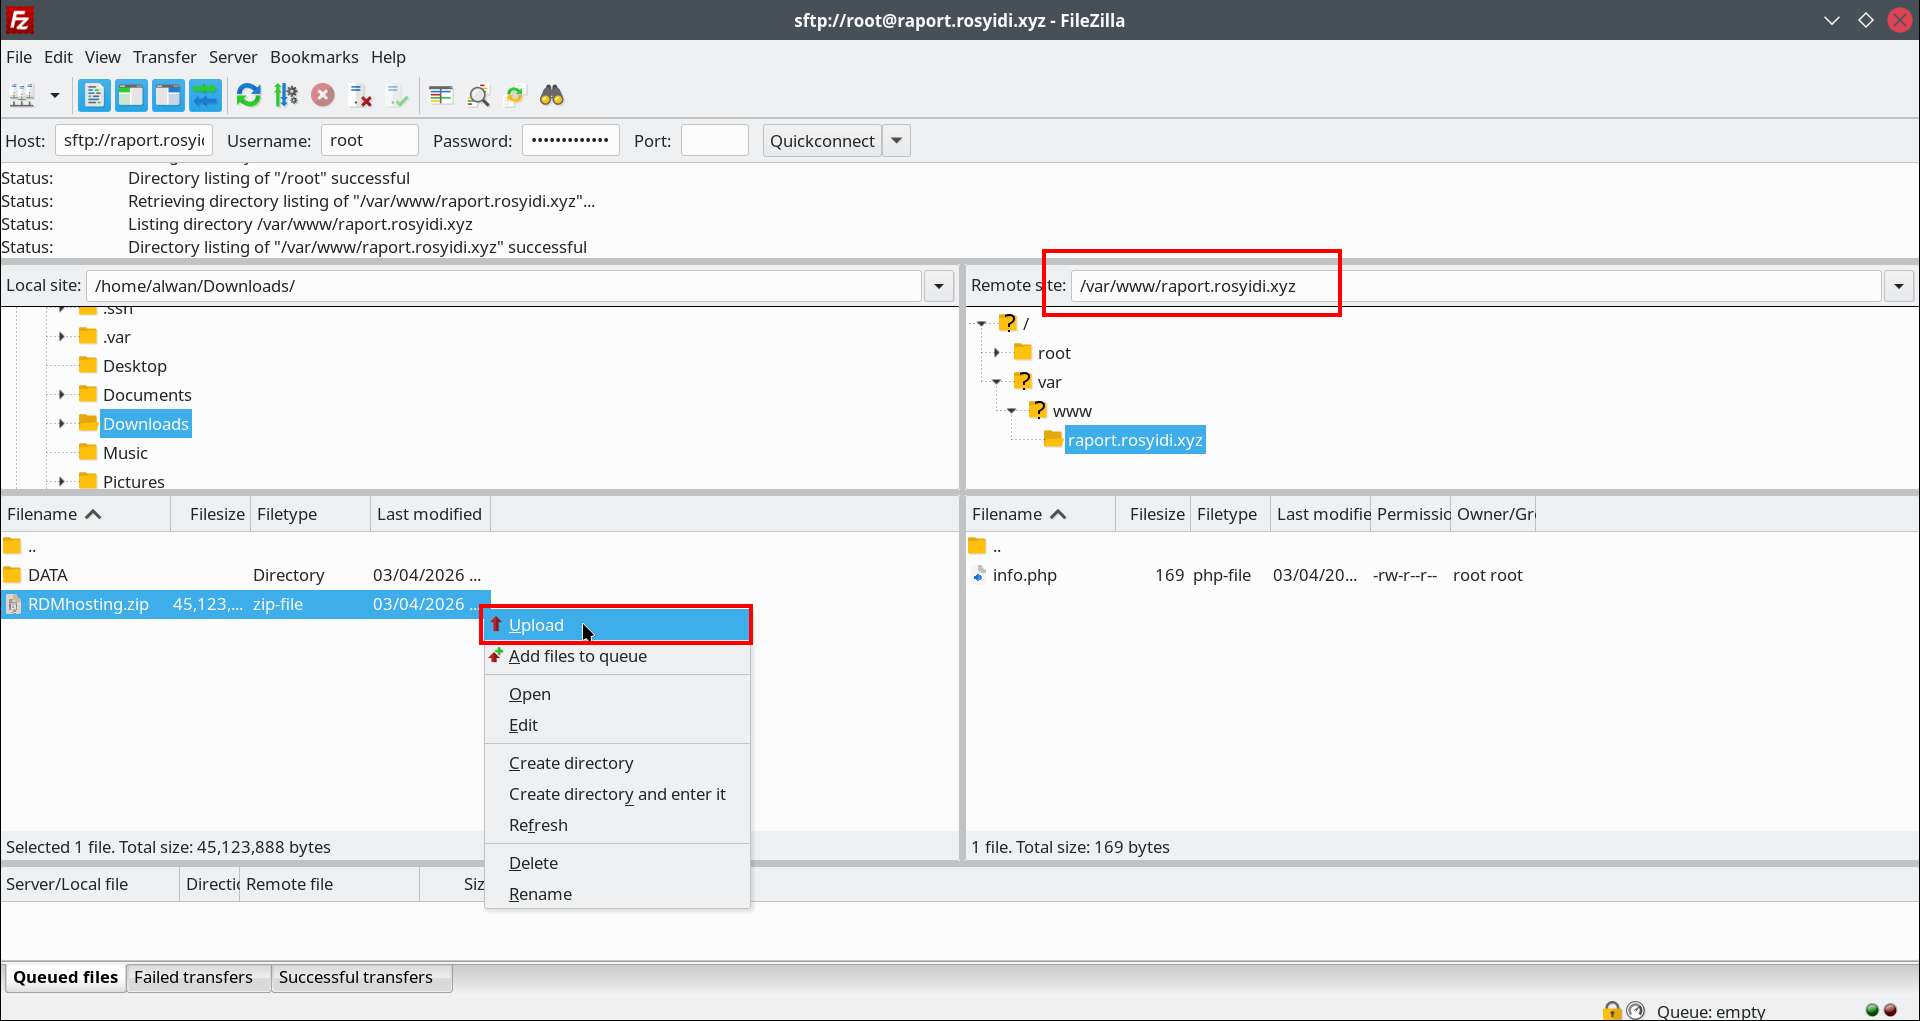Viewport: 1920px width, 1021px height.
Task: Open the process queue settings icon
Action: click(x=286, y=96)
